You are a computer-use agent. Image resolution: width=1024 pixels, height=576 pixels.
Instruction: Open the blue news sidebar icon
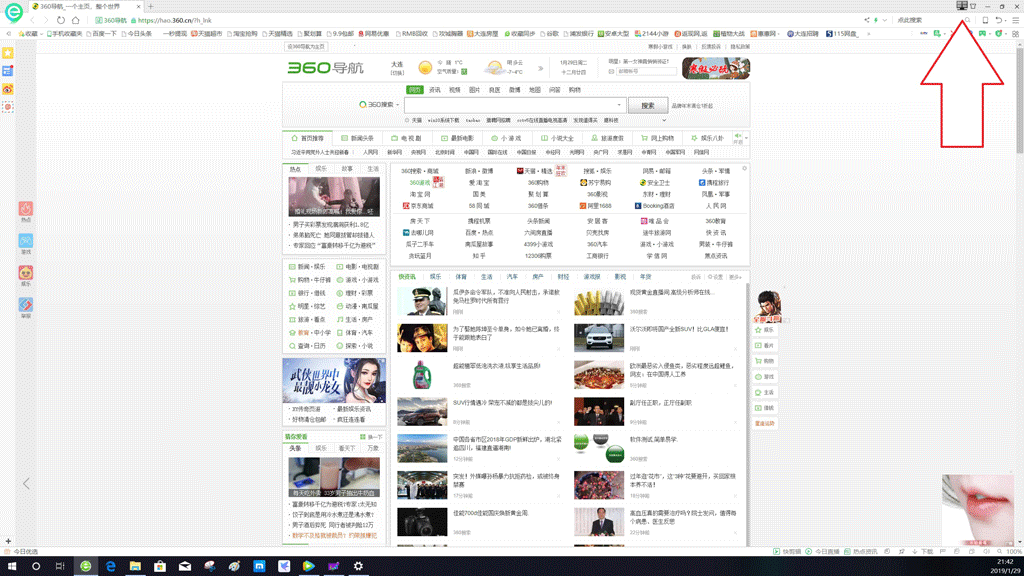click(x=8, y=71)
